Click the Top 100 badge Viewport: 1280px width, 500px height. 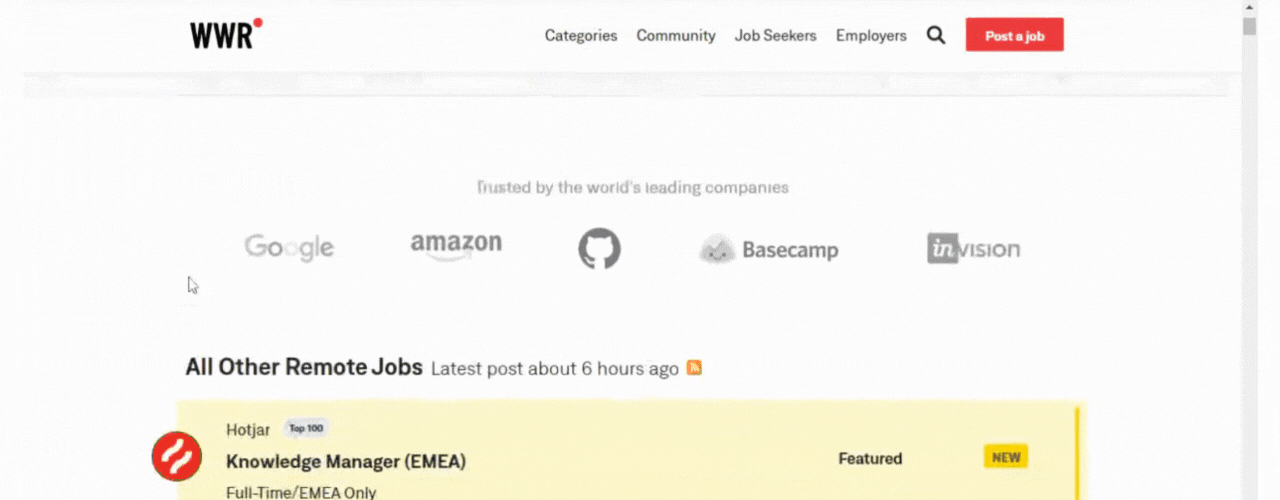coord(306,428)
